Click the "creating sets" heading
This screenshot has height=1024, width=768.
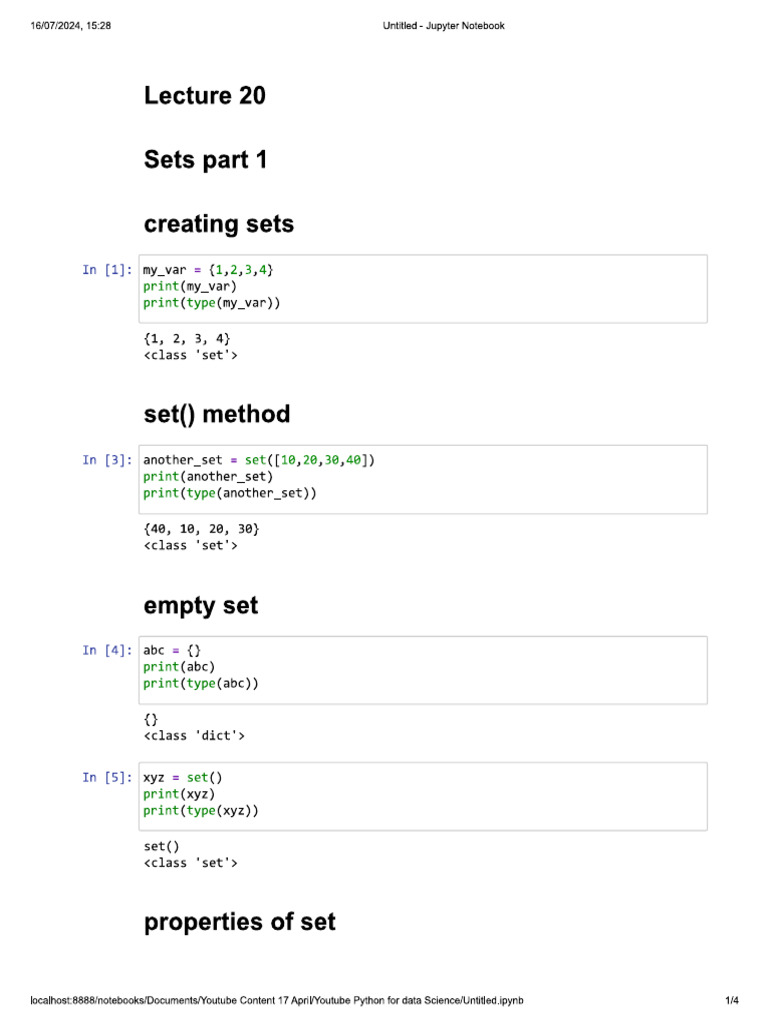click(x=219, y=224)
